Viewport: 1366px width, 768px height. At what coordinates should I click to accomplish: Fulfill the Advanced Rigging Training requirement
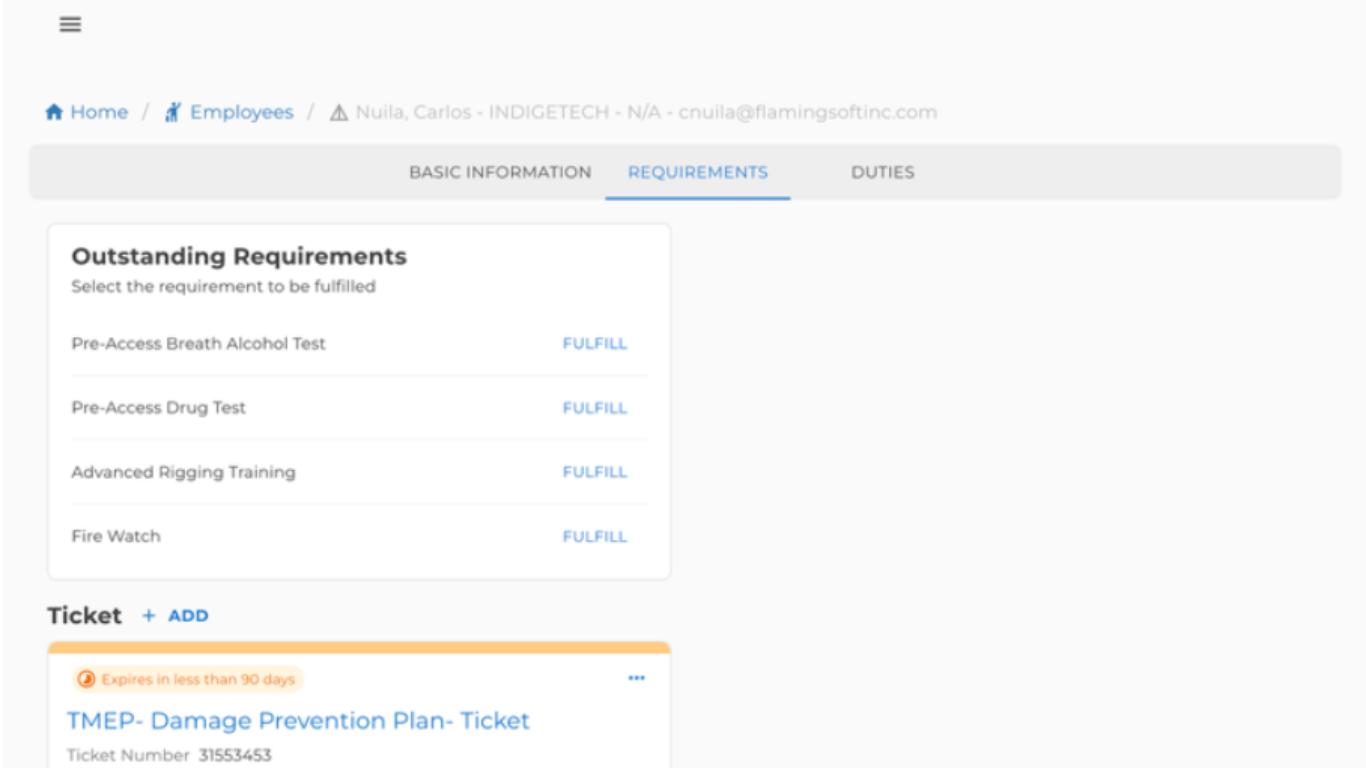click(x=594, y=472)
